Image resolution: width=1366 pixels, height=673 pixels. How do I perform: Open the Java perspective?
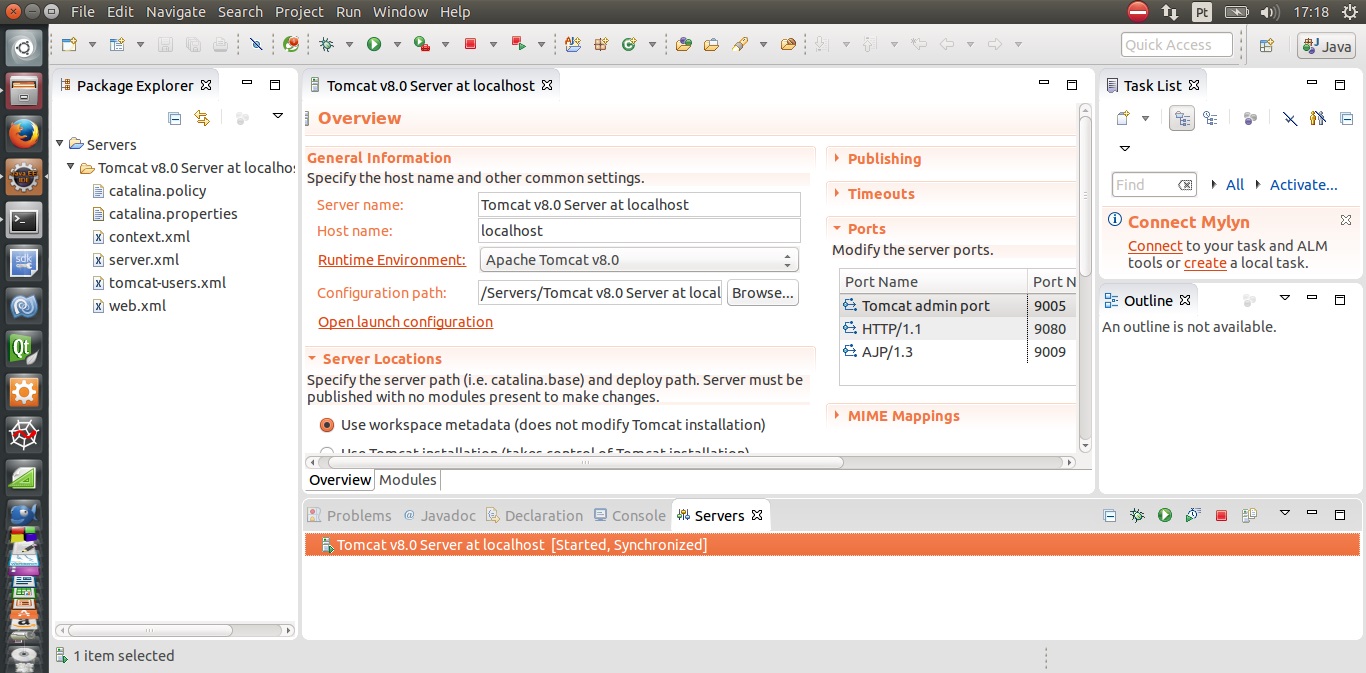tap(1325, 45)
